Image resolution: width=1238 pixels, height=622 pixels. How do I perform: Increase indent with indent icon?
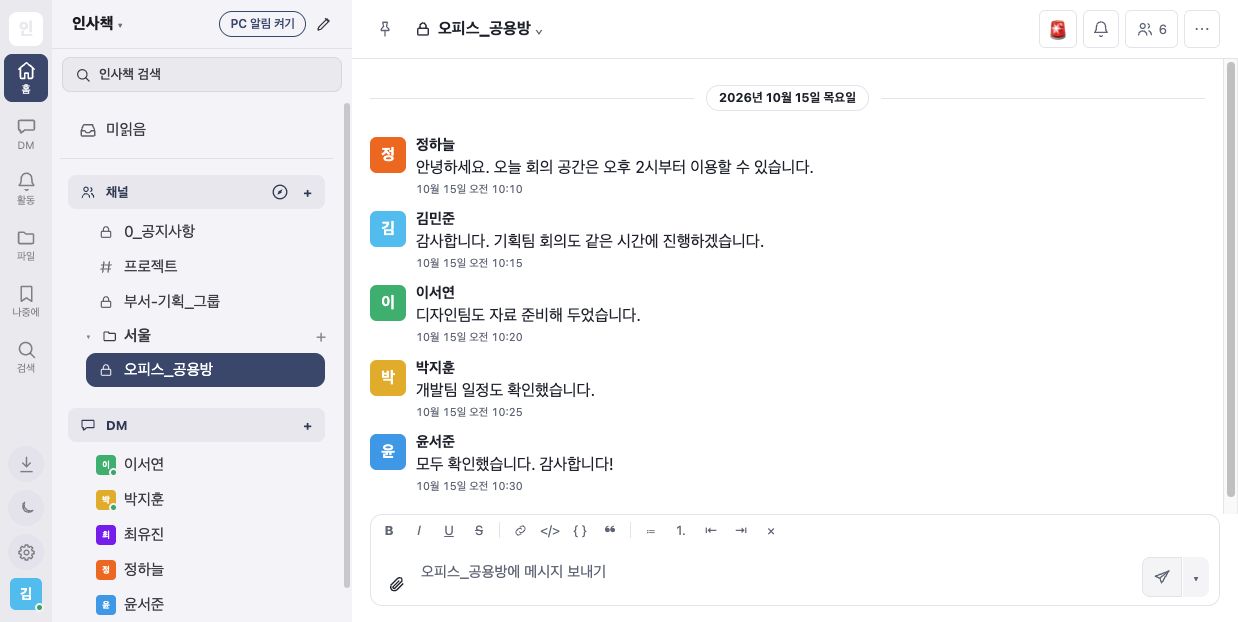pos(741,531)
